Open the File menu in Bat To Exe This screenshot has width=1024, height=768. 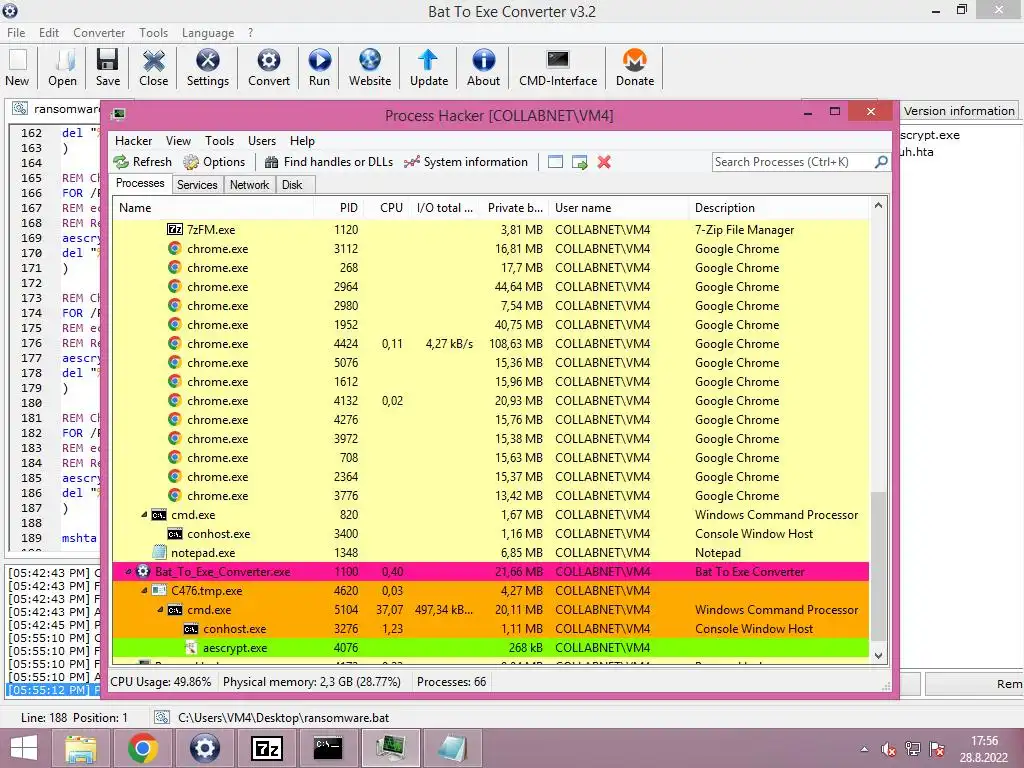coord(16,33)
